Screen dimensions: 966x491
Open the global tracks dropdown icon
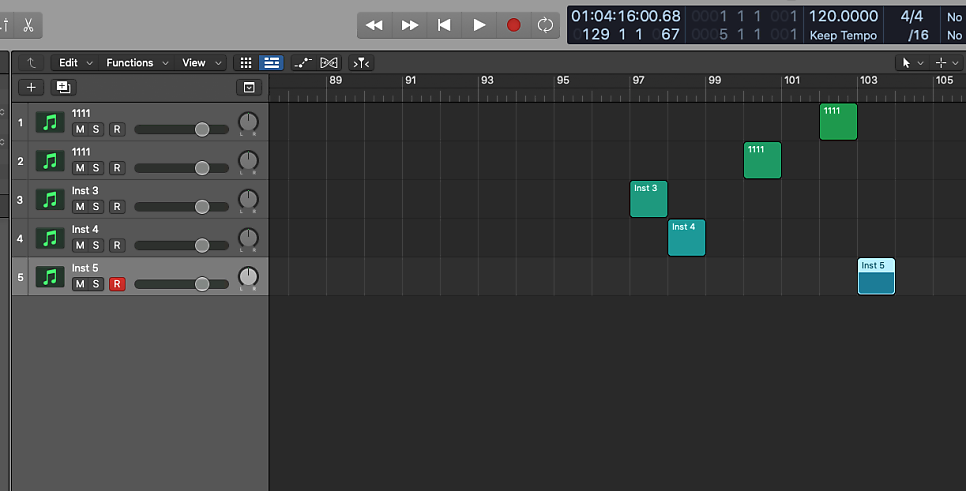[x=249, y=87]
